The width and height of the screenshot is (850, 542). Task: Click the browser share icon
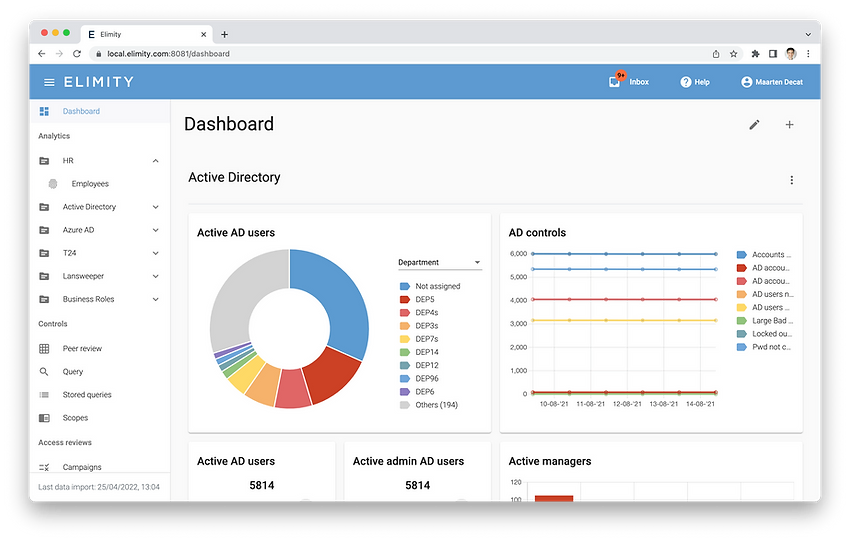(x=716, y=54)
